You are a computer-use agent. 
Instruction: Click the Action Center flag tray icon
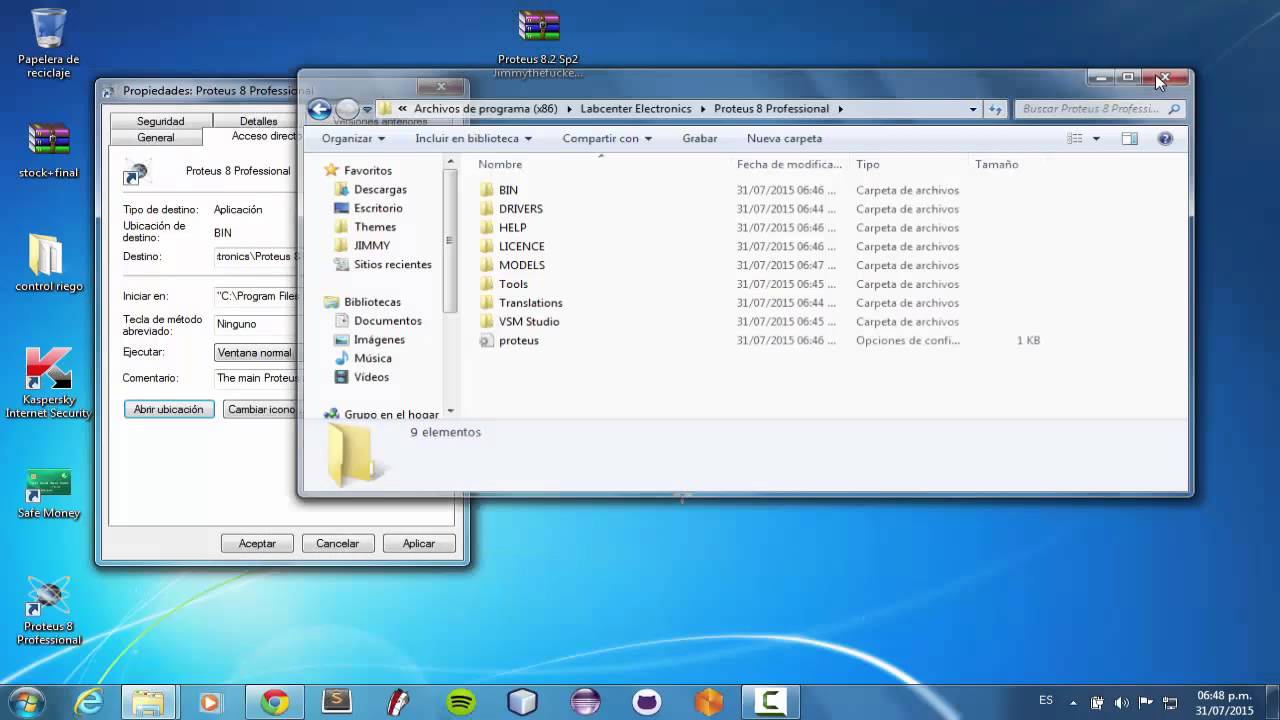[1146, 703]
